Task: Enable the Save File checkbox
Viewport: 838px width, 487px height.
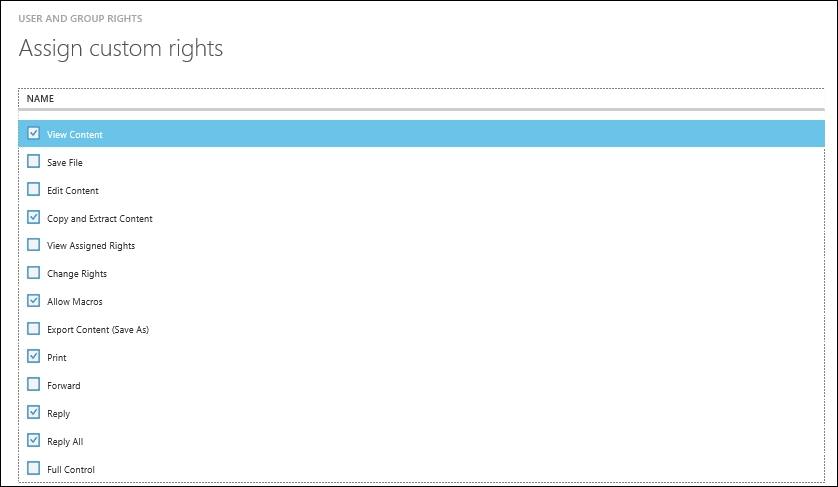Action: 33,161
